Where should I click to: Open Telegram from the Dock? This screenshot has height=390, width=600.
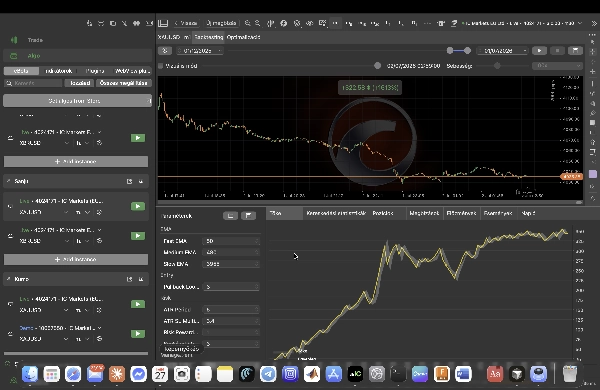click(x=268, y=374)
